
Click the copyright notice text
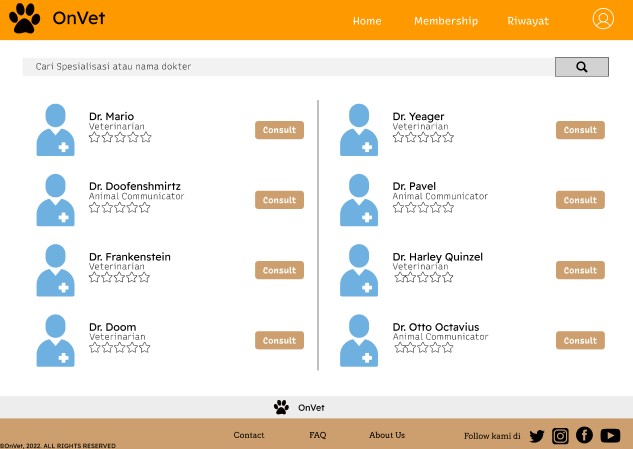[58, 446]
